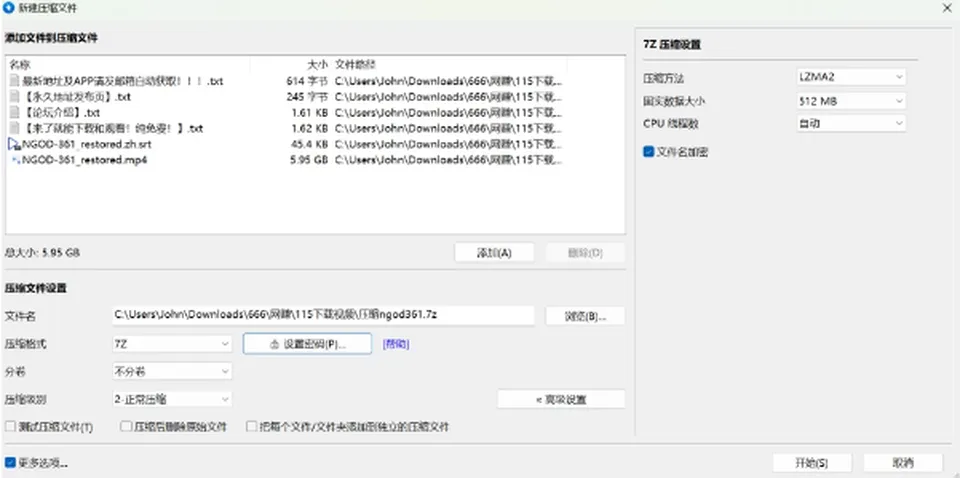Click the 文件名 archive path input field
The image size is (960, 478).
(x=323, y=315)
